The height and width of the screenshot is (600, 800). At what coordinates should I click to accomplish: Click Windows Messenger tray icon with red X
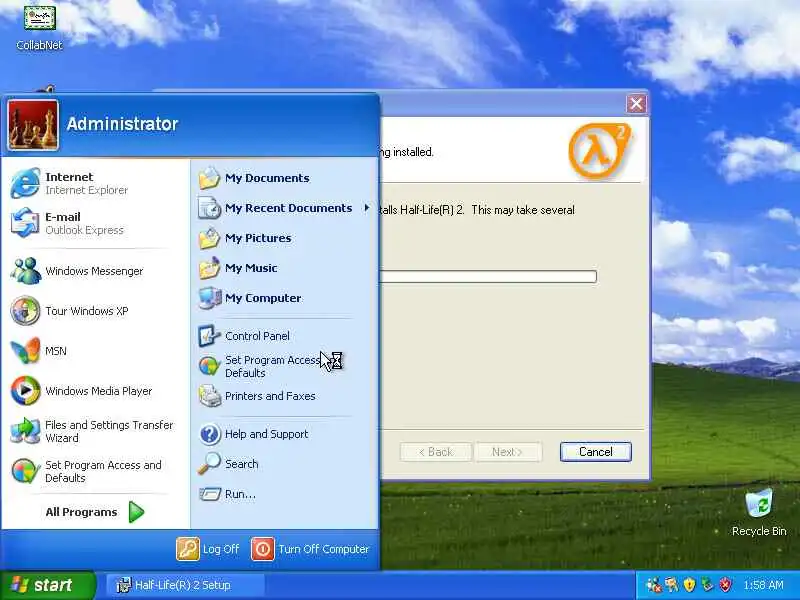click(654, 585)
